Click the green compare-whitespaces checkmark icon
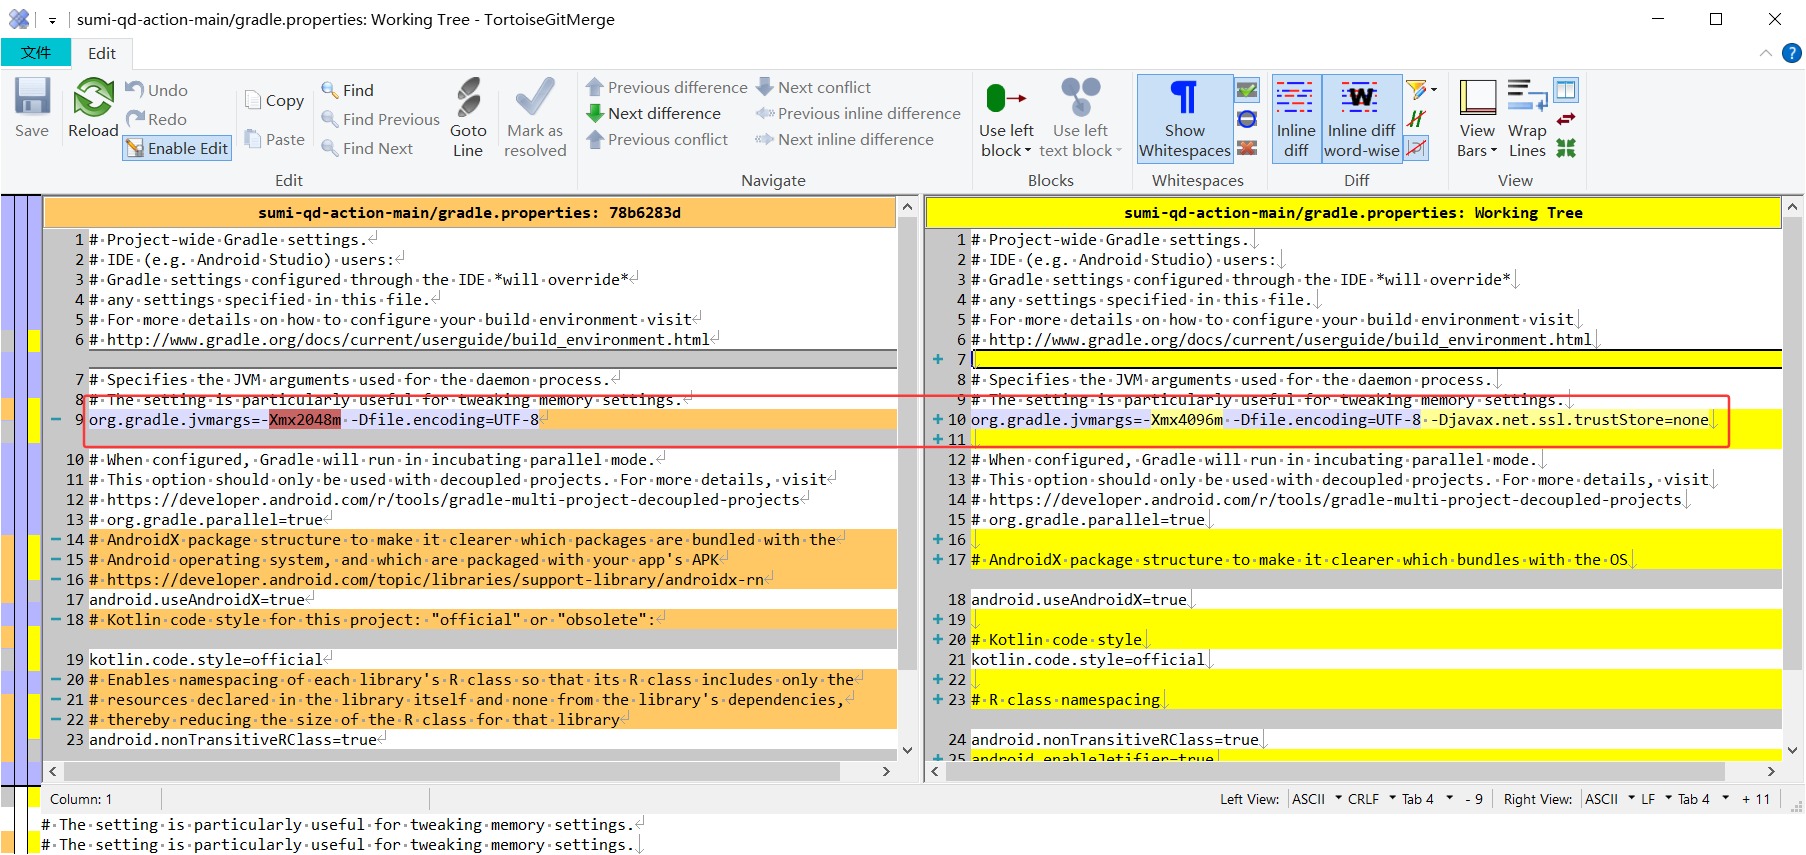 coord(1247,90)
